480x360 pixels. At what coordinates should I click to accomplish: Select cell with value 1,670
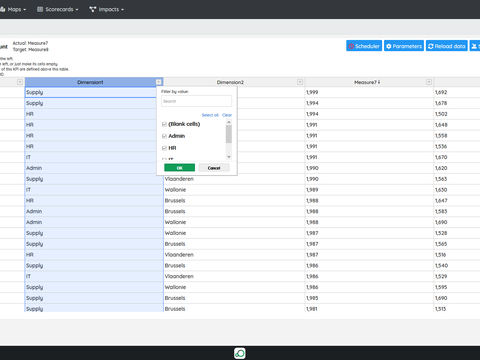(457, 157)
